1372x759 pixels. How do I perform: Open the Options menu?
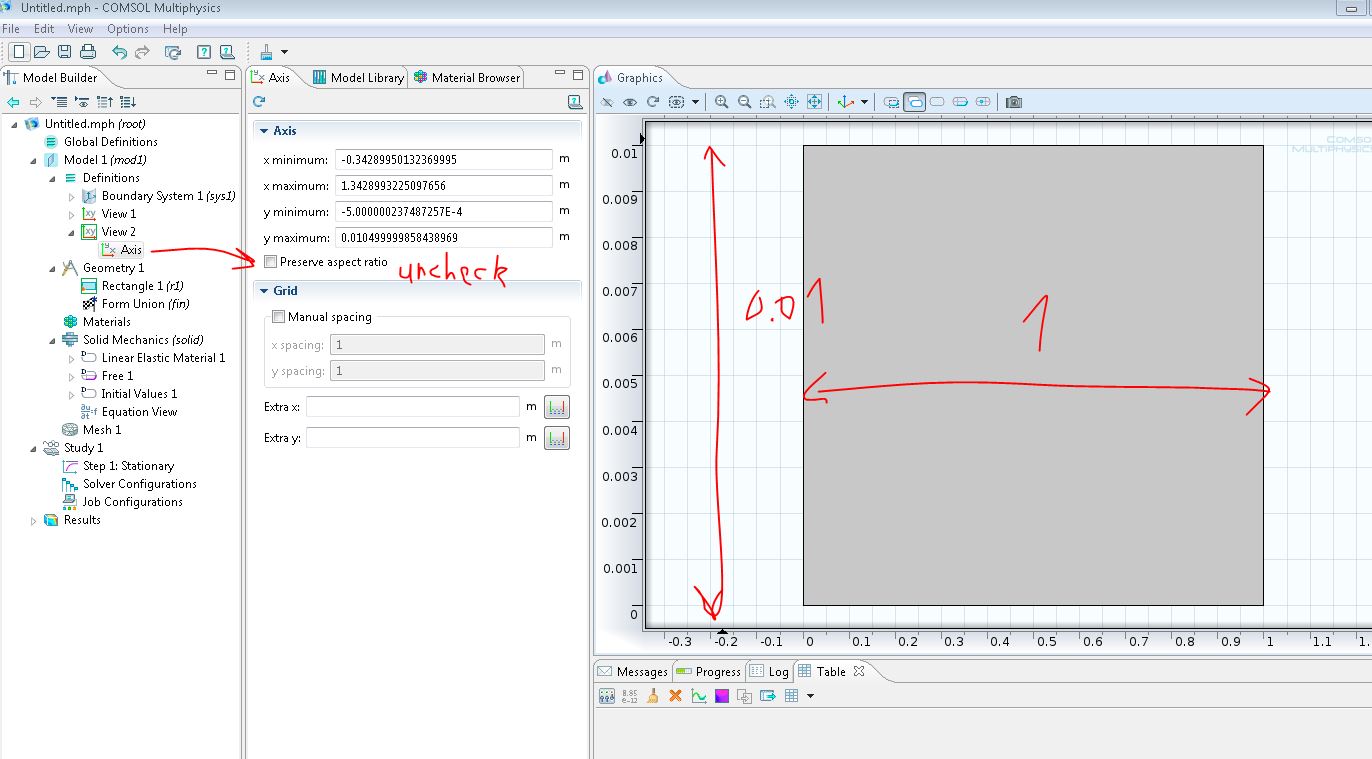tap(127, 29)
